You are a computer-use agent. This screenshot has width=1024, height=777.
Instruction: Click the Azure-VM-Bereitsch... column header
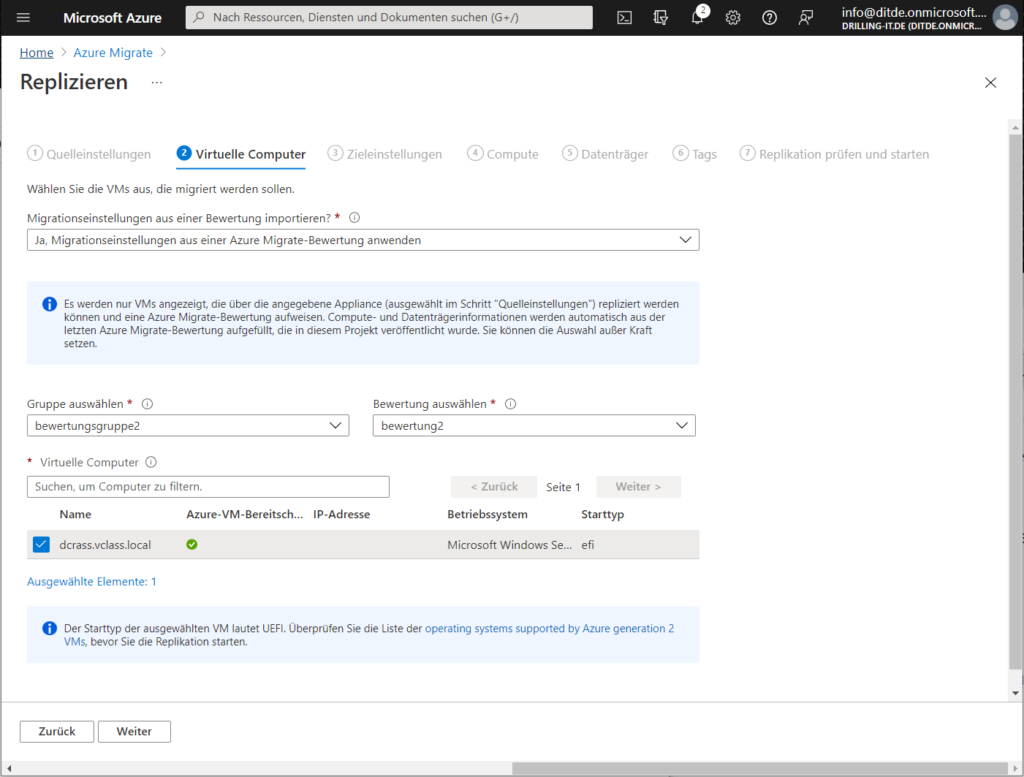pyautogui.click(x=245, y=515)
